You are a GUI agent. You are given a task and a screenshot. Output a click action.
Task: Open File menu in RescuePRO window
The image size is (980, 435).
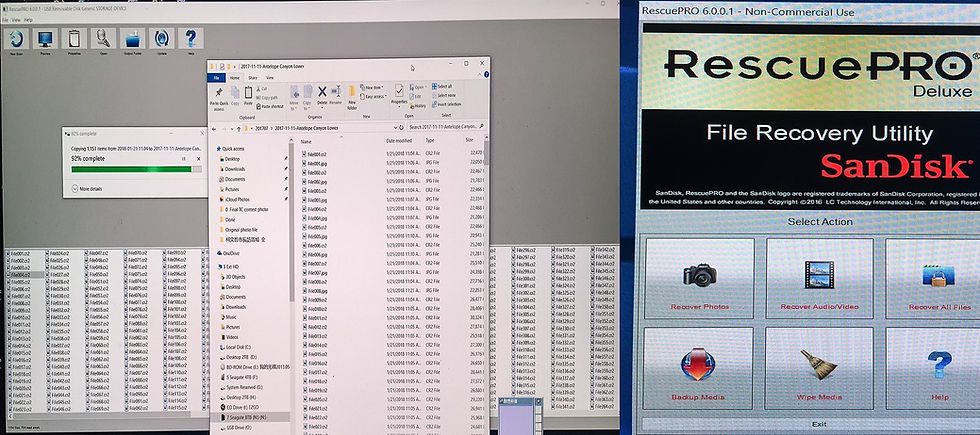[4, 20]
